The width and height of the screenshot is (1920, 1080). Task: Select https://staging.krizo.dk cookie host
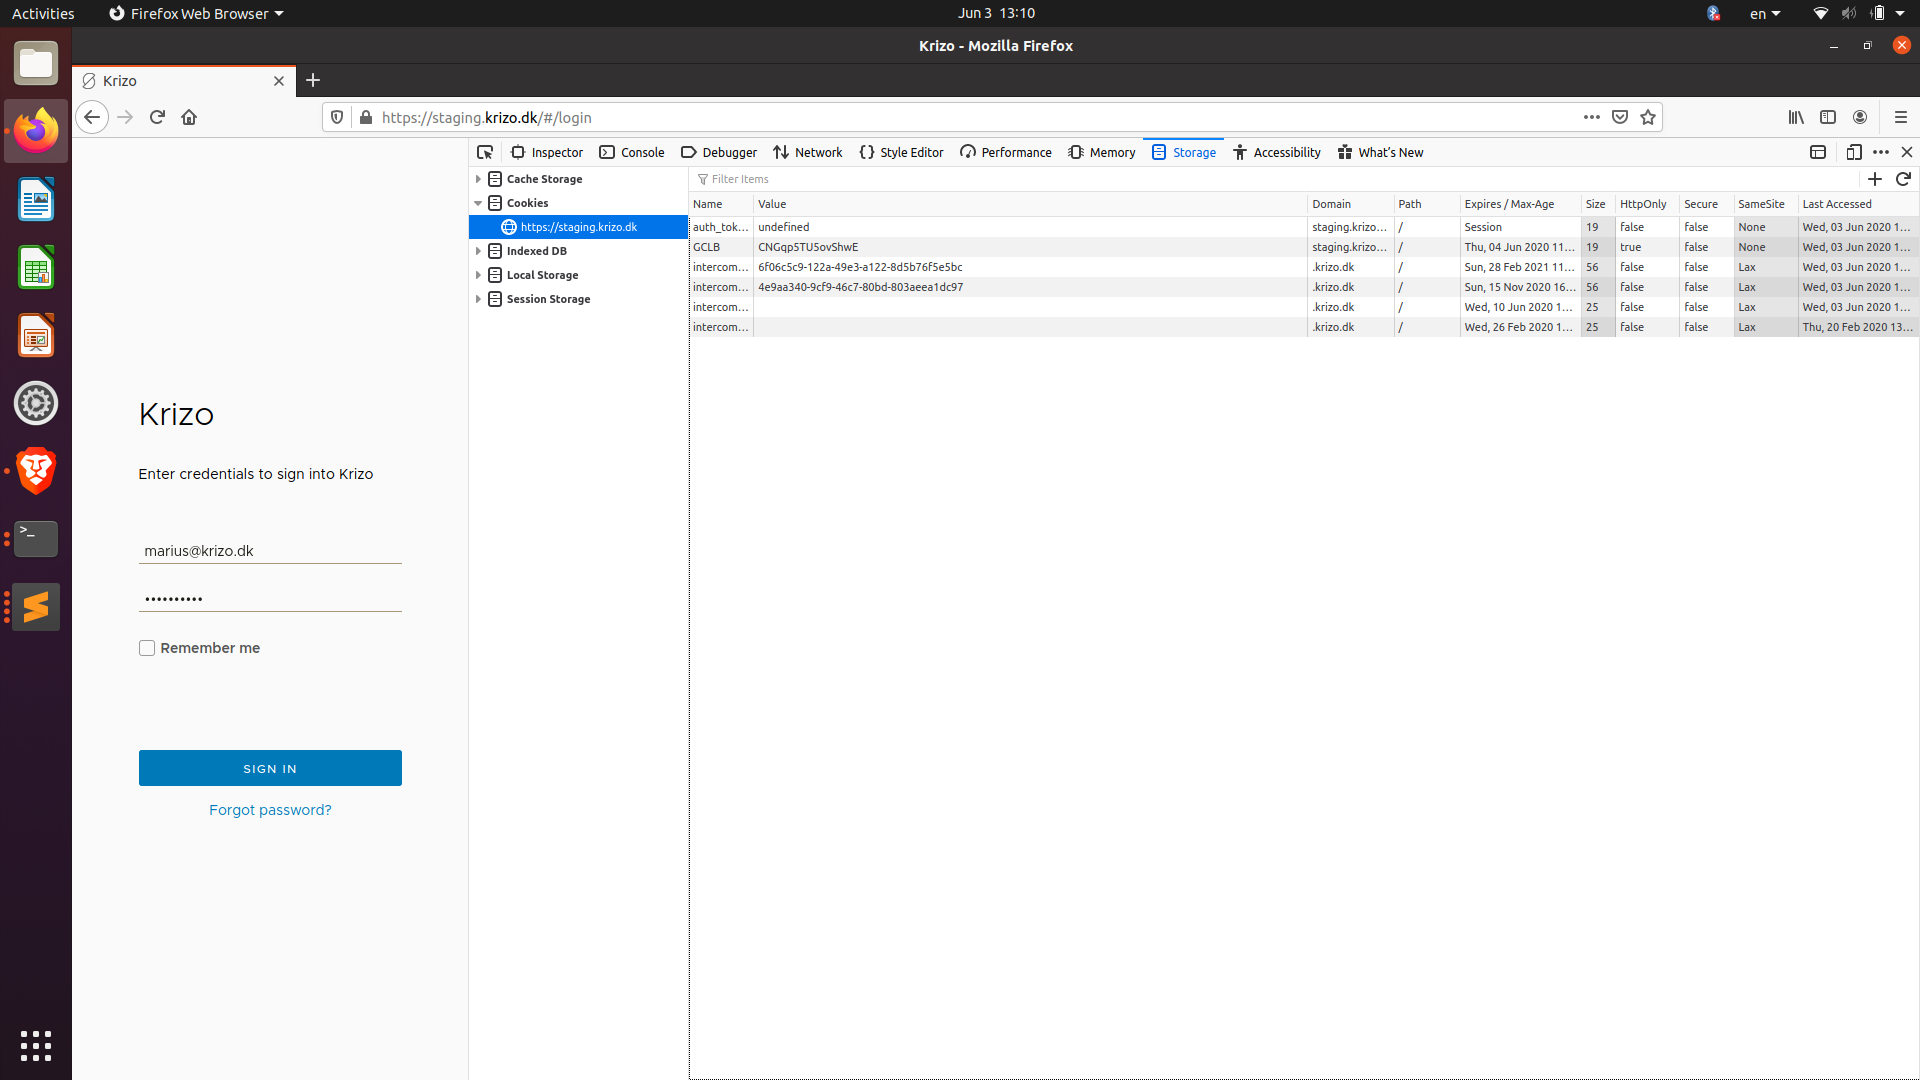tap(578, 227)
